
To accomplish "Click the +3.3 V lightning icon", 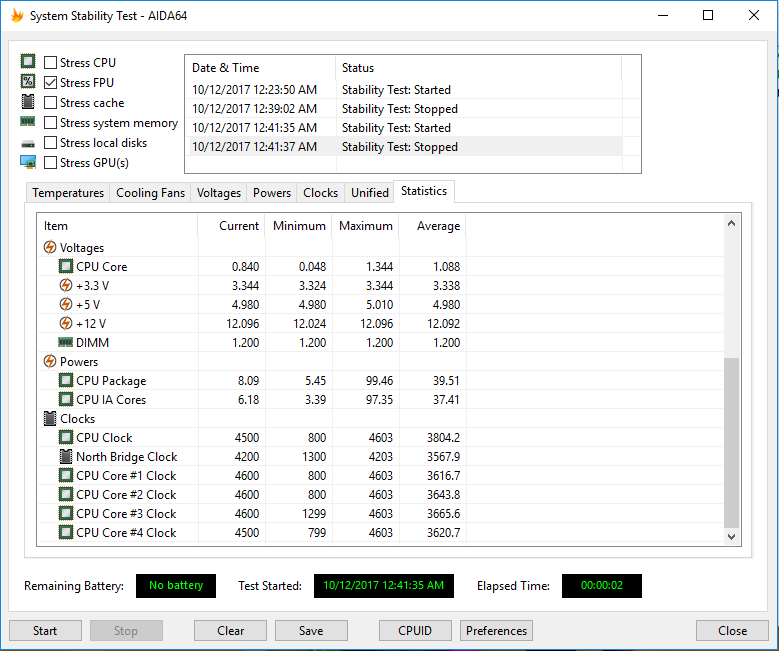I will tap(66, 285).
